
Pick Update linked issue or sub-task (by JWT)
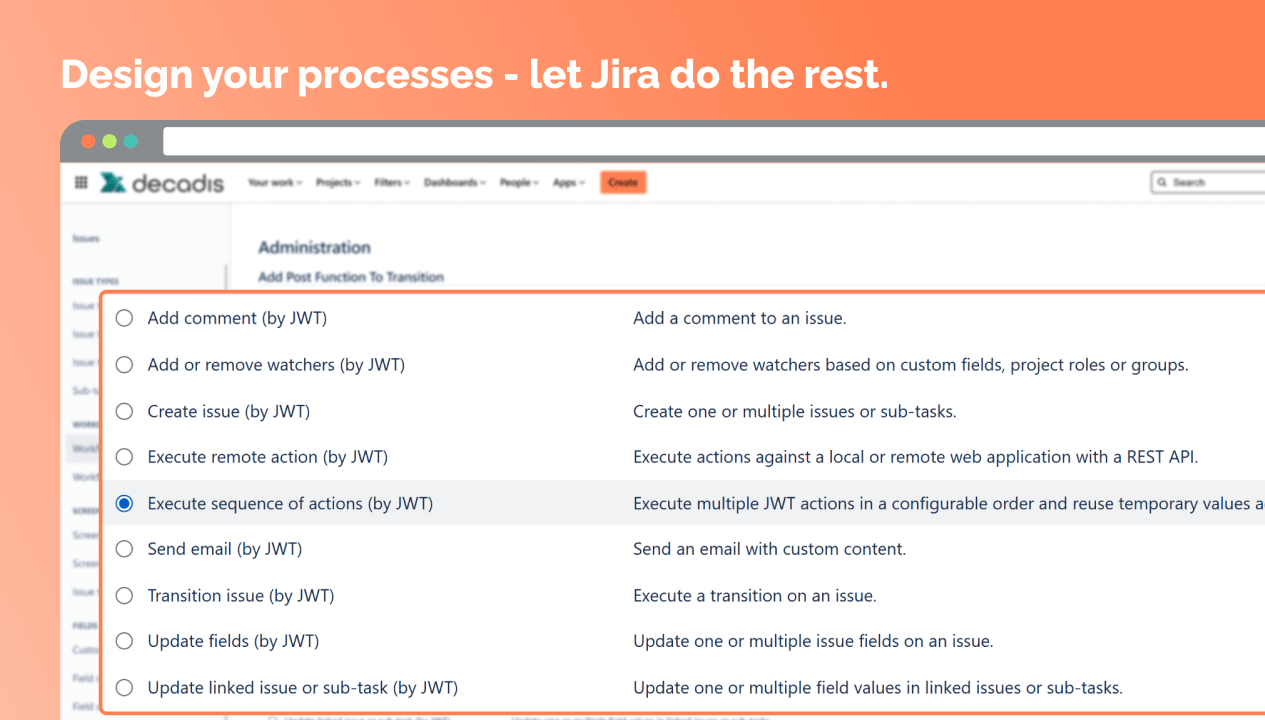tap(124, 687)
